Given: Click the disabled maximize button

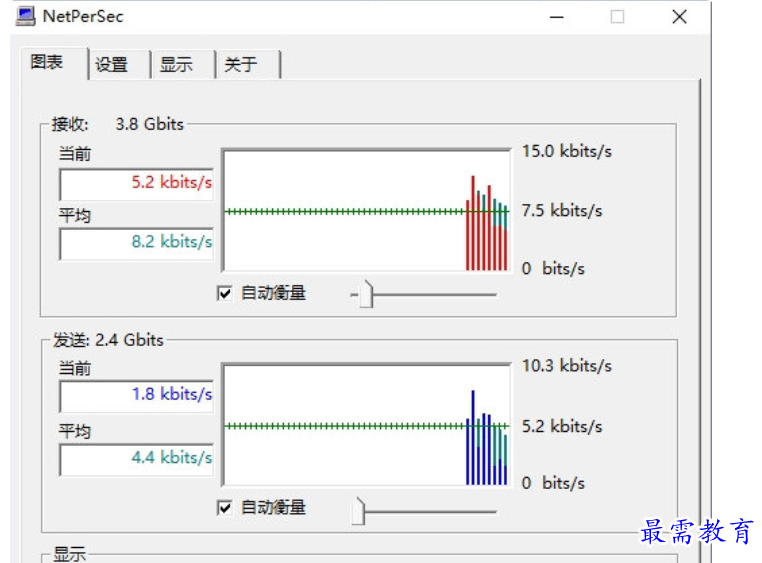Looking at the screenshot, I should (x=617, y=17).
